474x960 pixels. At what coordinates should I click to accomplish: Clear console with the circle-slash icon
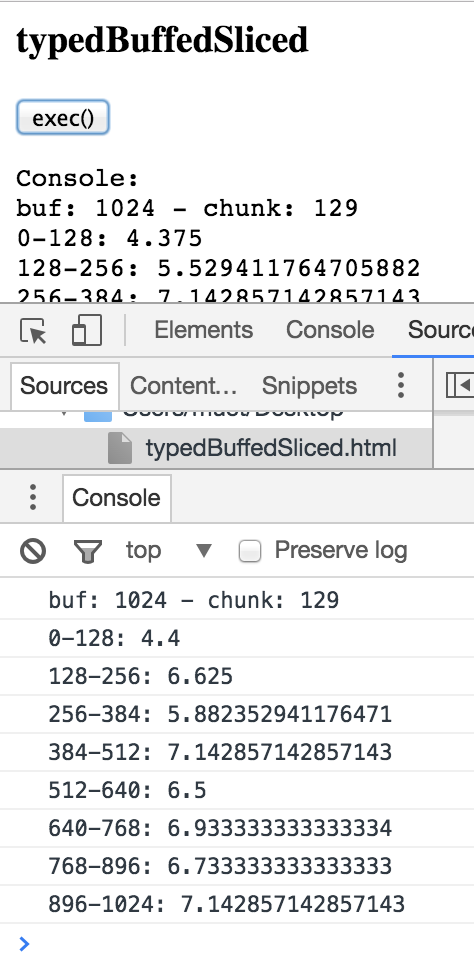coord(32,550)
